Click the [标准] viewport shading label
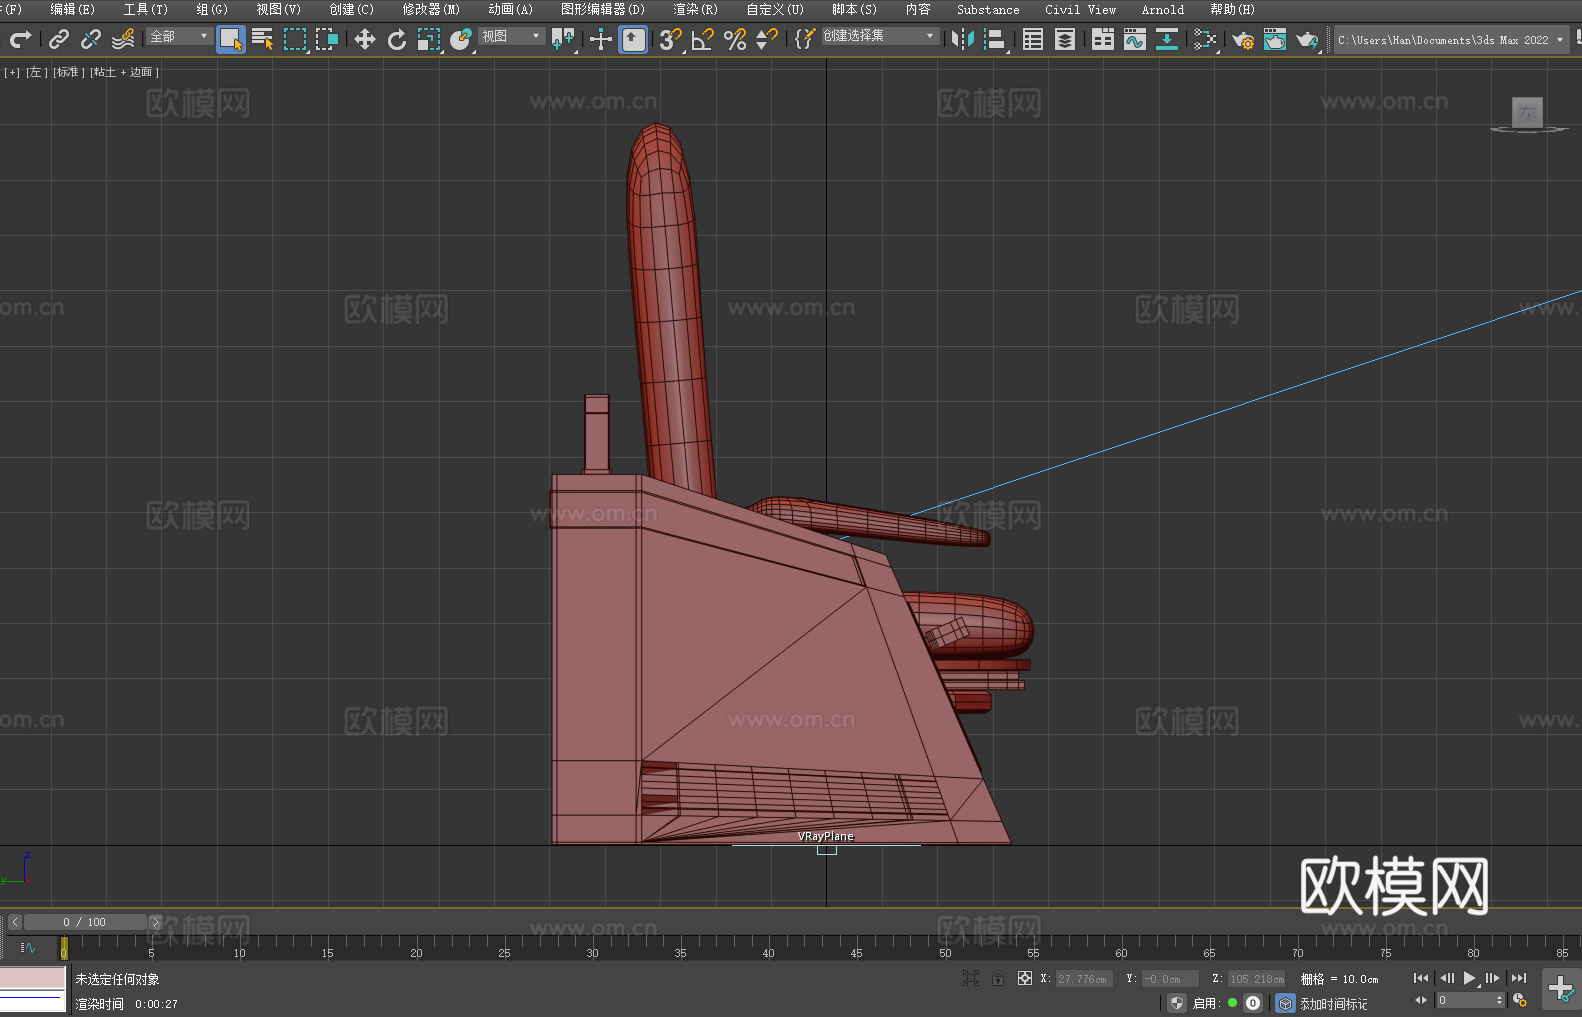The image size is (1582, 1017). click(68, 72)
